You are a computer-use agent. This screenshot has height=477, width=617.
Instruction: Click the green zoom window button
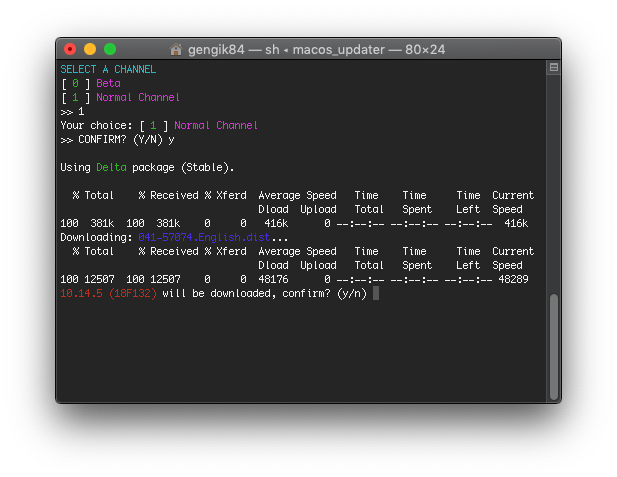[110, 49]
